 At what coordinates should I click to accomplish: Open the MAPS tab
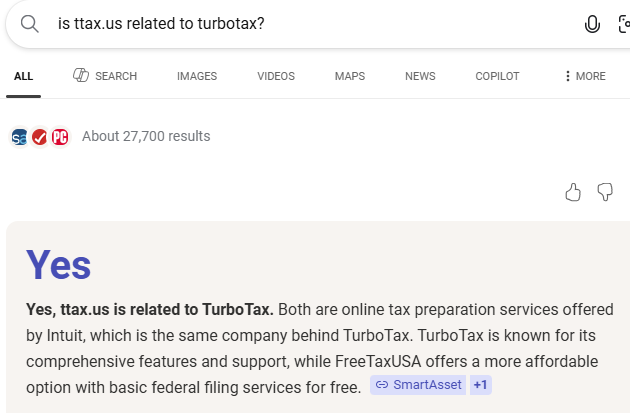350,76
